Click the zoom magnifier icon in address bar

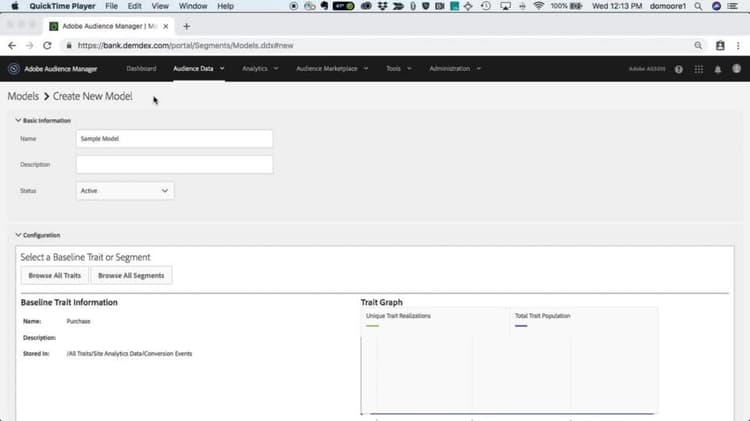click(x=698, y=45)
